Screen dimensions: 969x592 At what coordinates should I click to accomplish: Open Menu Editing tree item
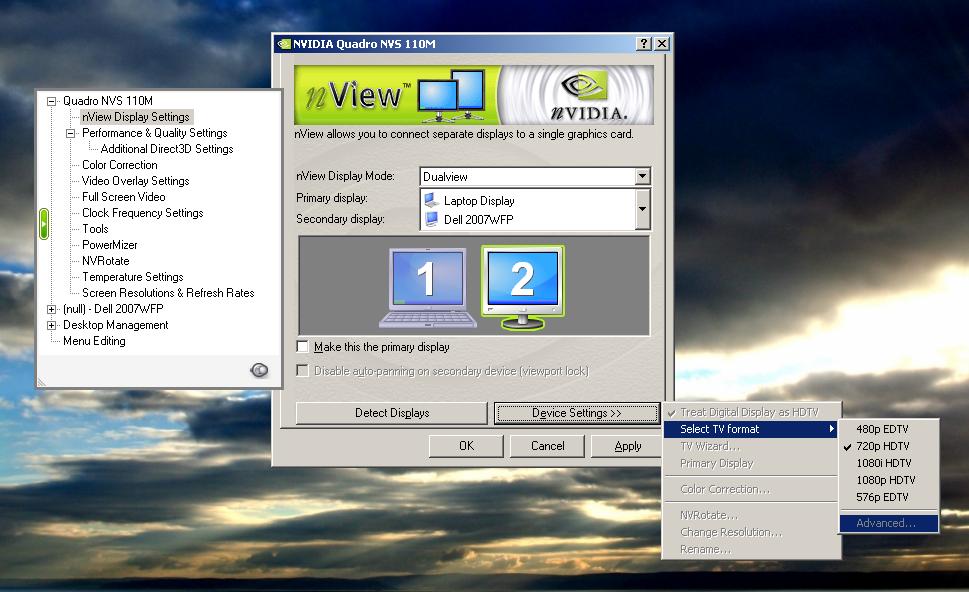coord(94,341)
